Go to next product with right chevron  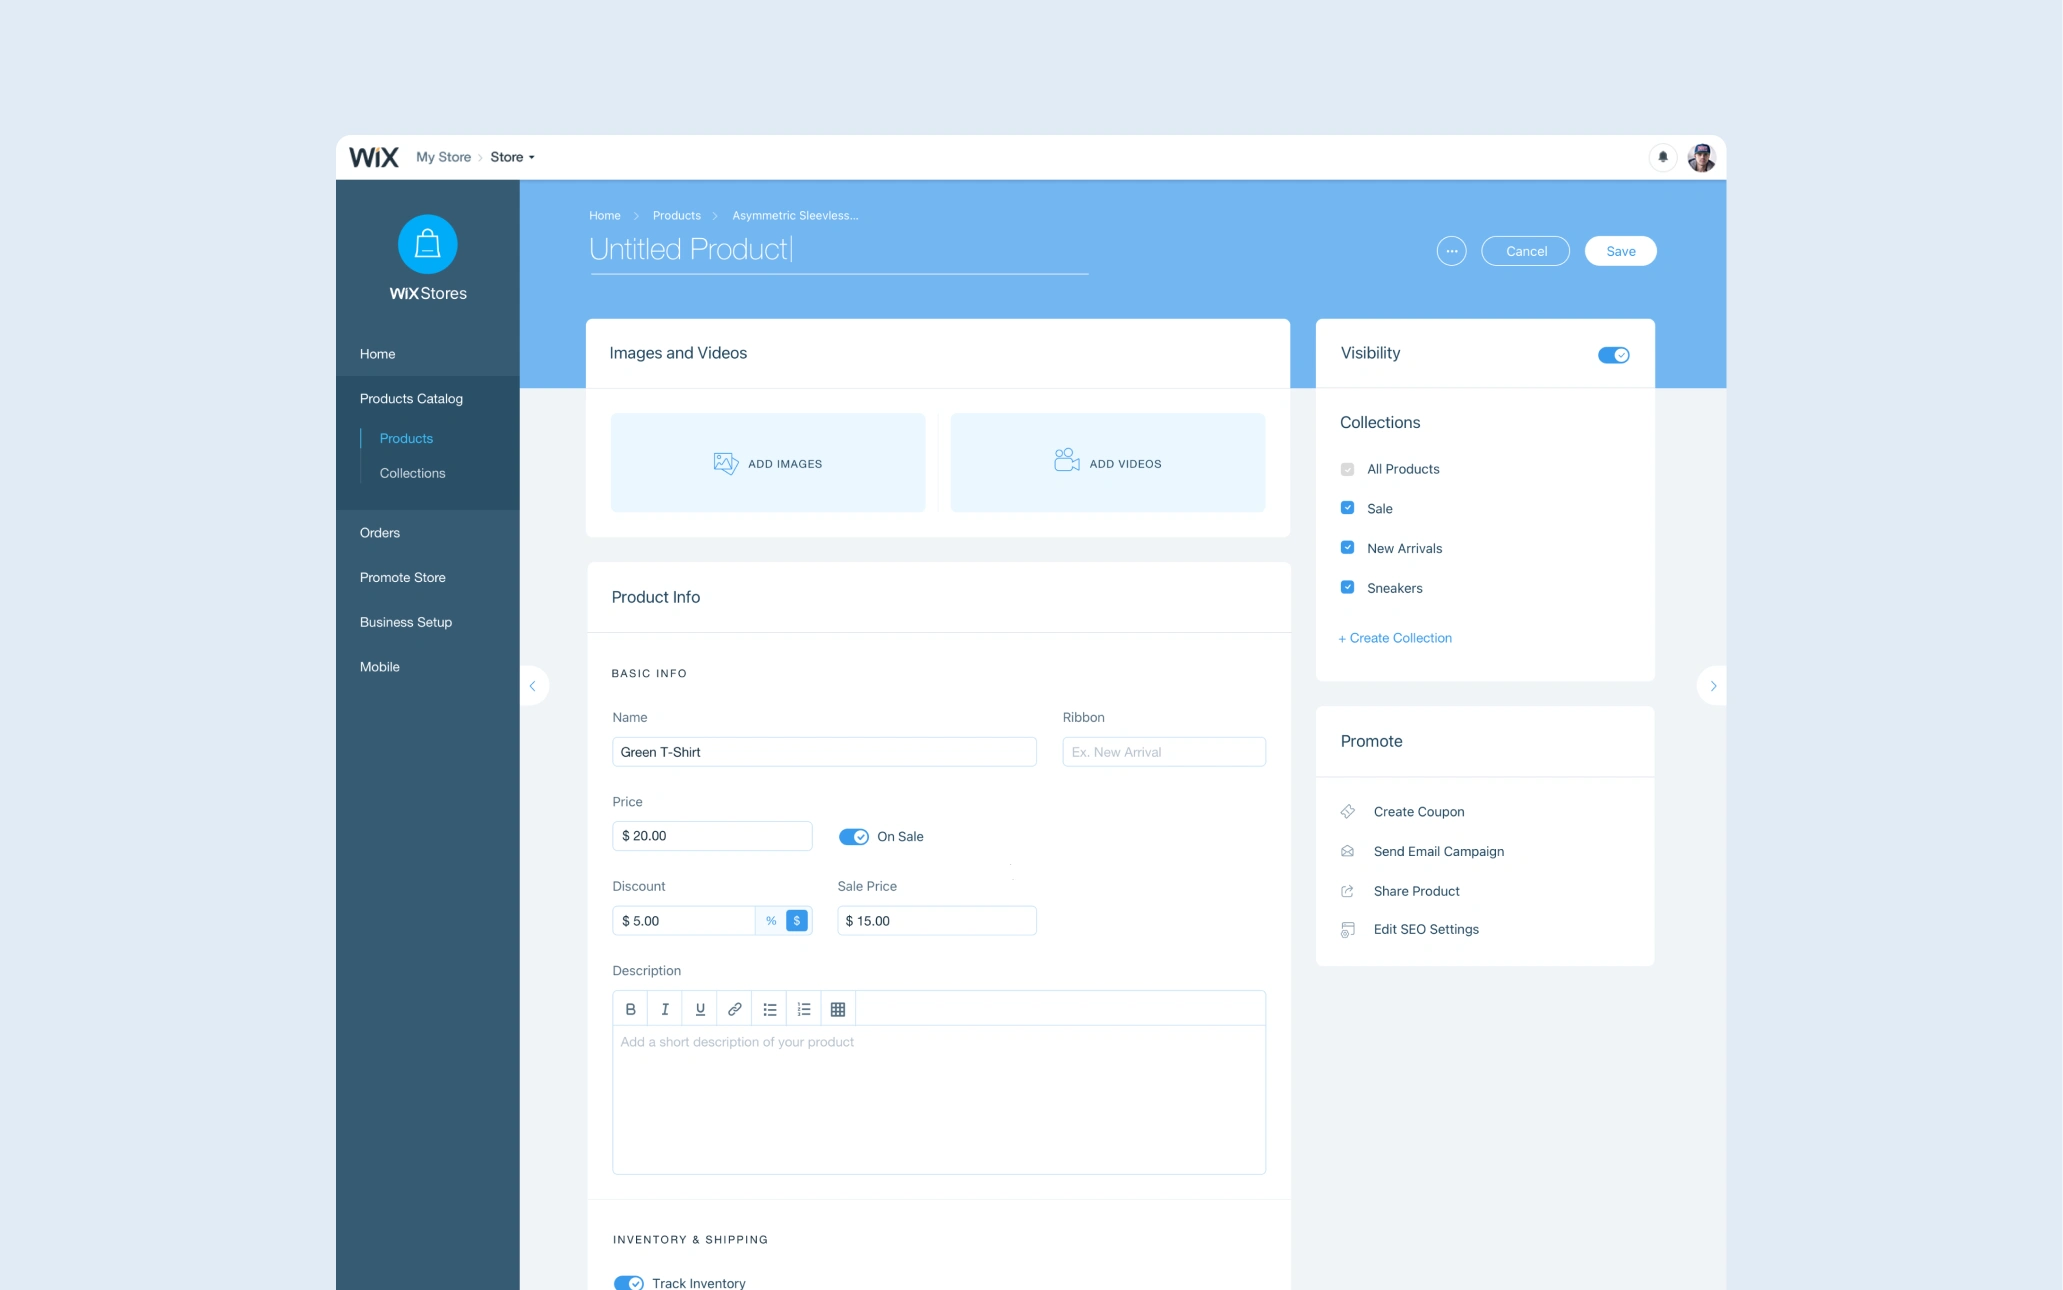coord(1713,686)
